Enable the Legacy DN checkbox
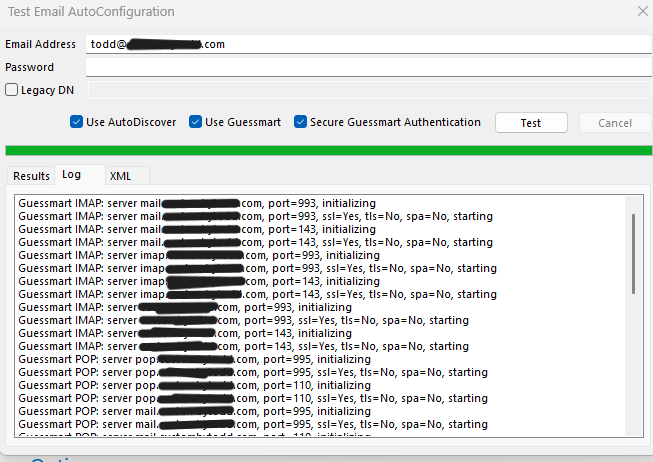Screen dimensions: 653x462 tap(11, 90)
